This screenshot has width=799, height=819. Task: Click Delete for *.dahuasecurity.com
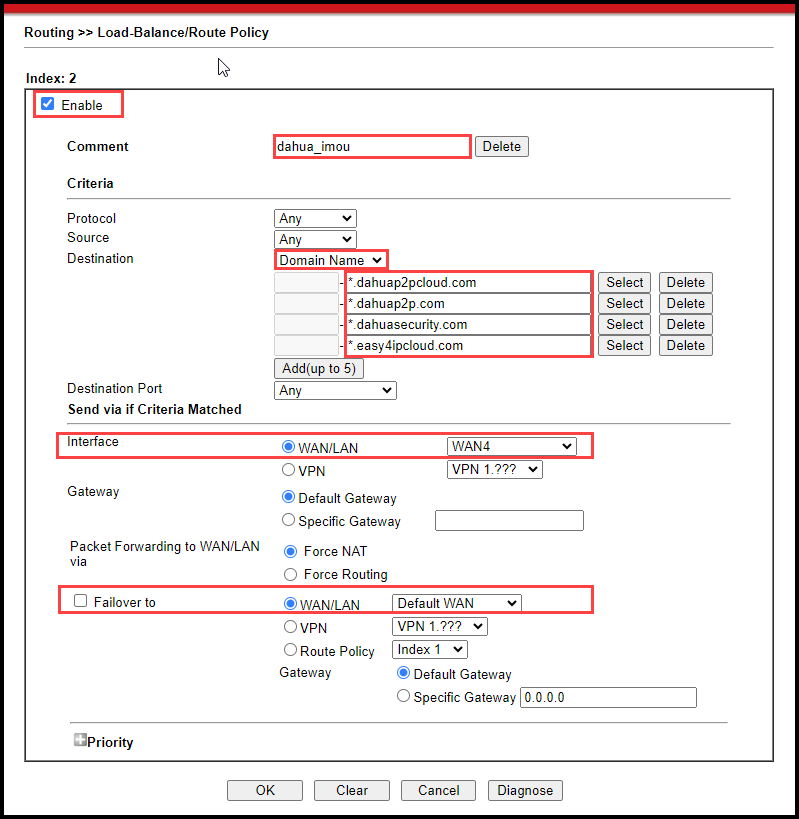point(686,324)
